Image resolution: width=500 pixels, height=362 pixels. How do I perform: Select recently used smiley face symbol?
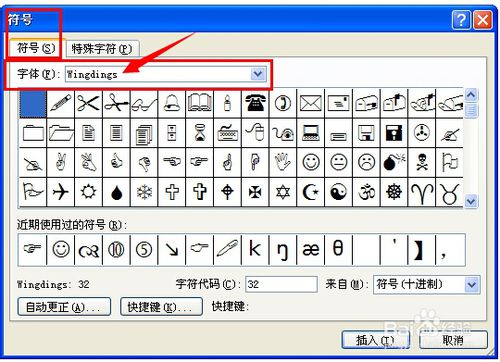click(61, 250)
